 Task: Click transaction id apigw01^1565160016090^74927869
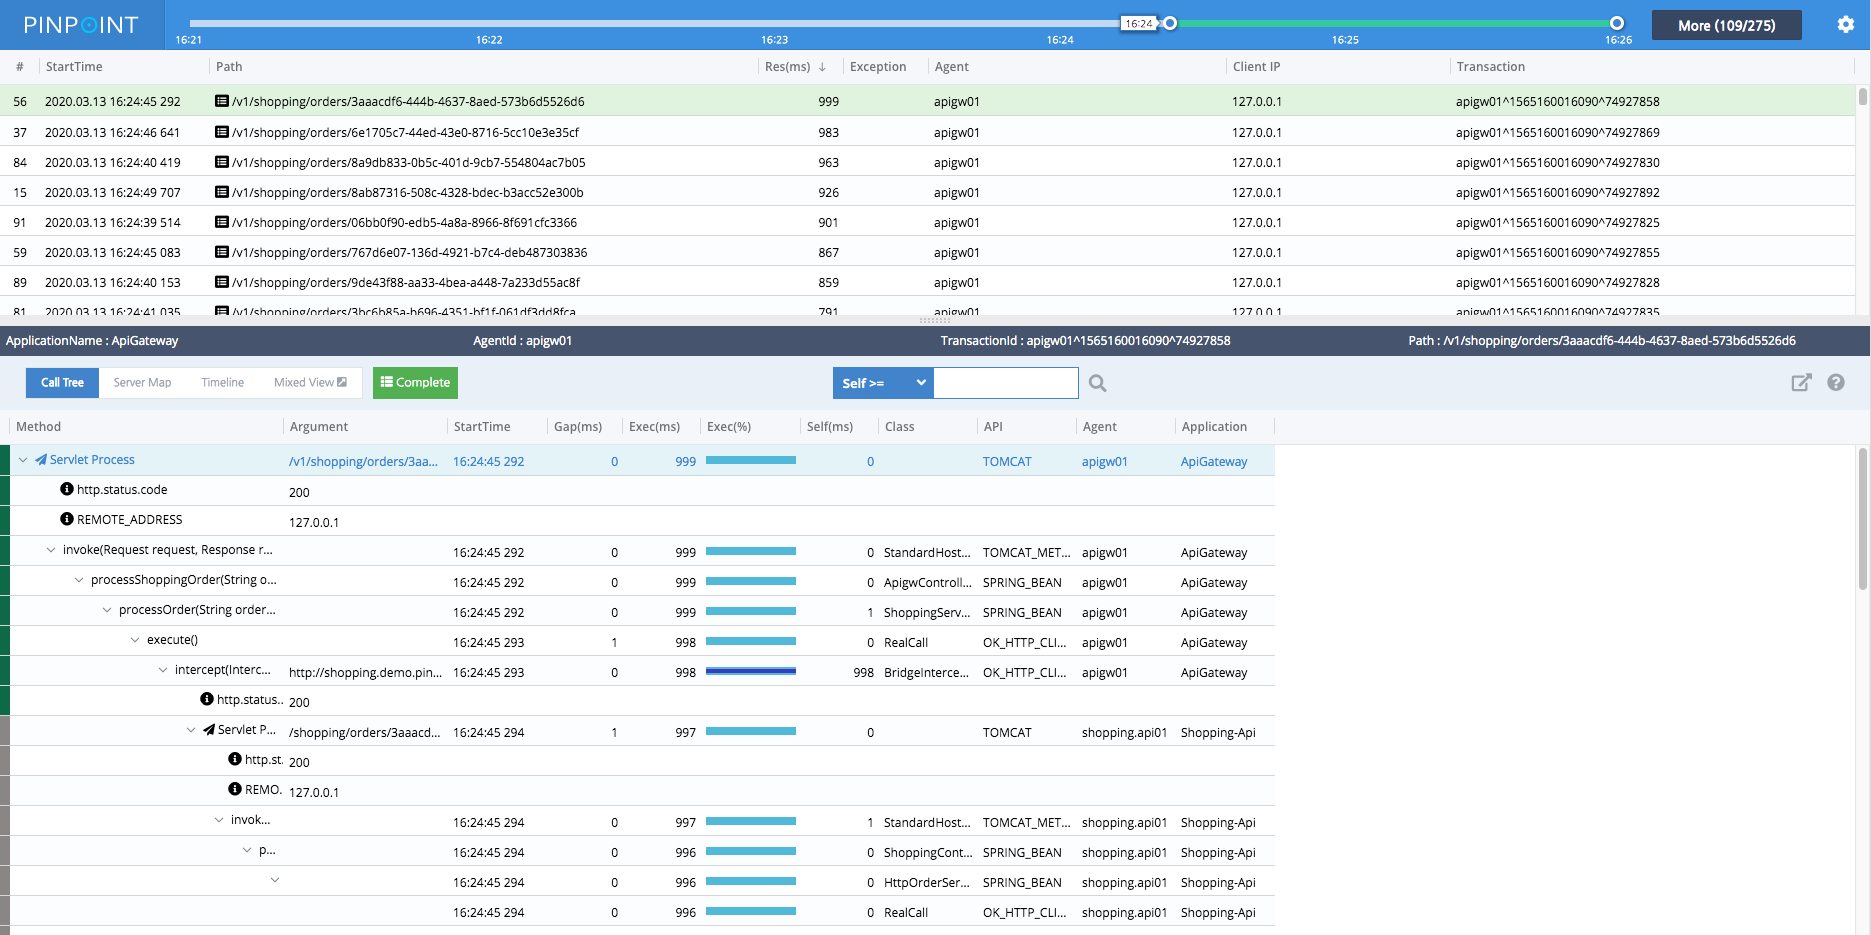(1557, 132)
